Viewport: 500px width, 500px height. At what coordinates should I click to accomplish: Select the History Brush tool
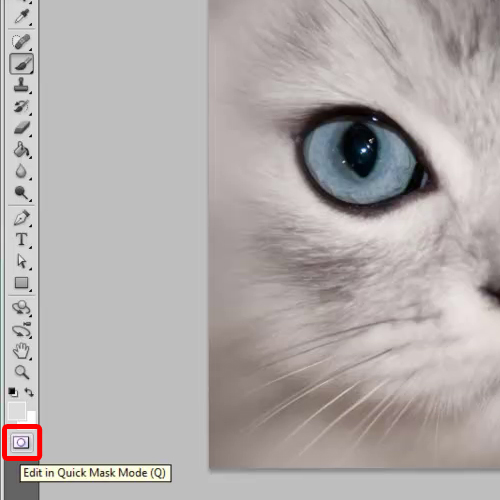point(22,106)
